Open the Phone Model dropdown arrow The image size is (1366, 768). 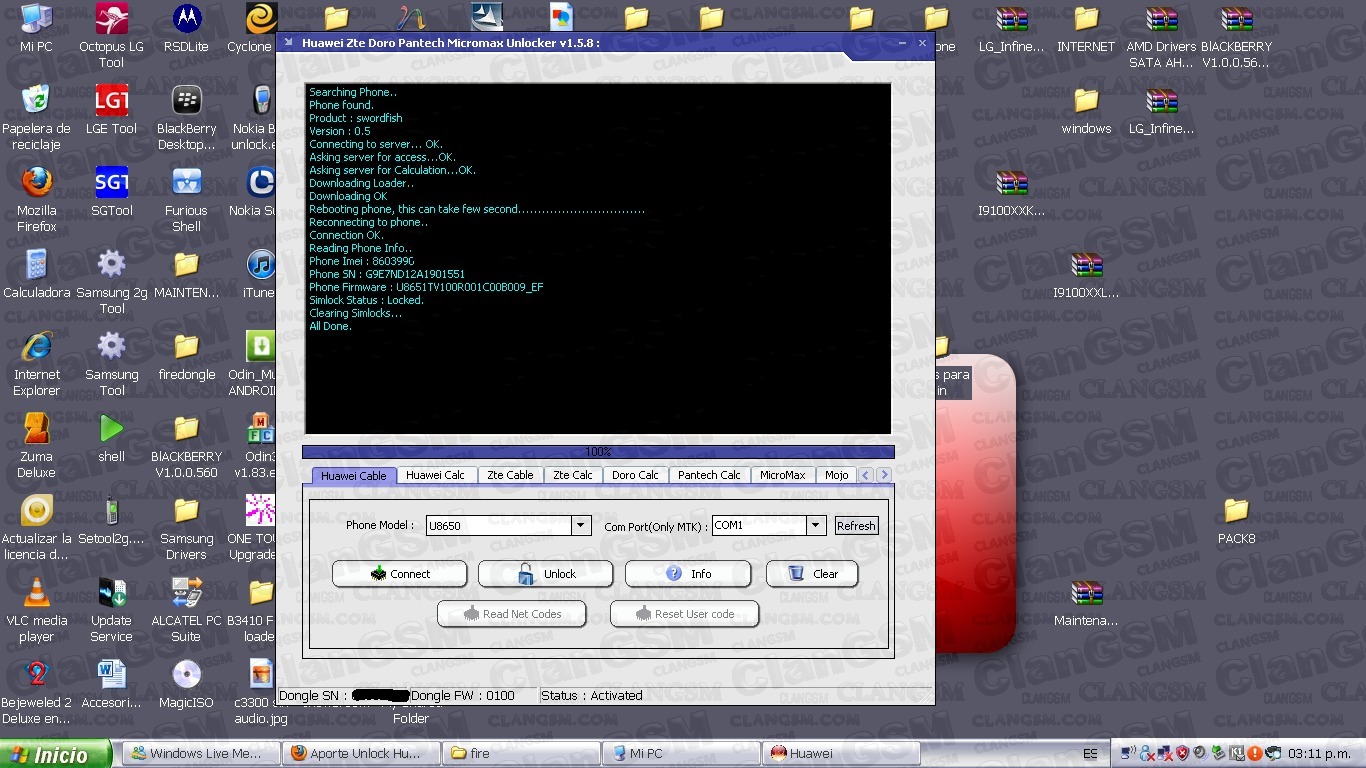581,525
